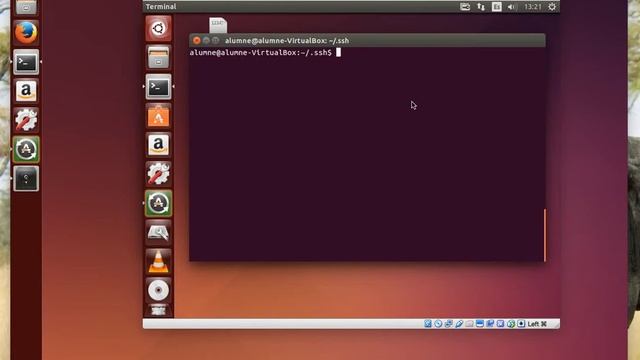Launch Ubuntu Software Center from the VM launcher
Viewport: 640px width, 360px height.
coord(158,116)
